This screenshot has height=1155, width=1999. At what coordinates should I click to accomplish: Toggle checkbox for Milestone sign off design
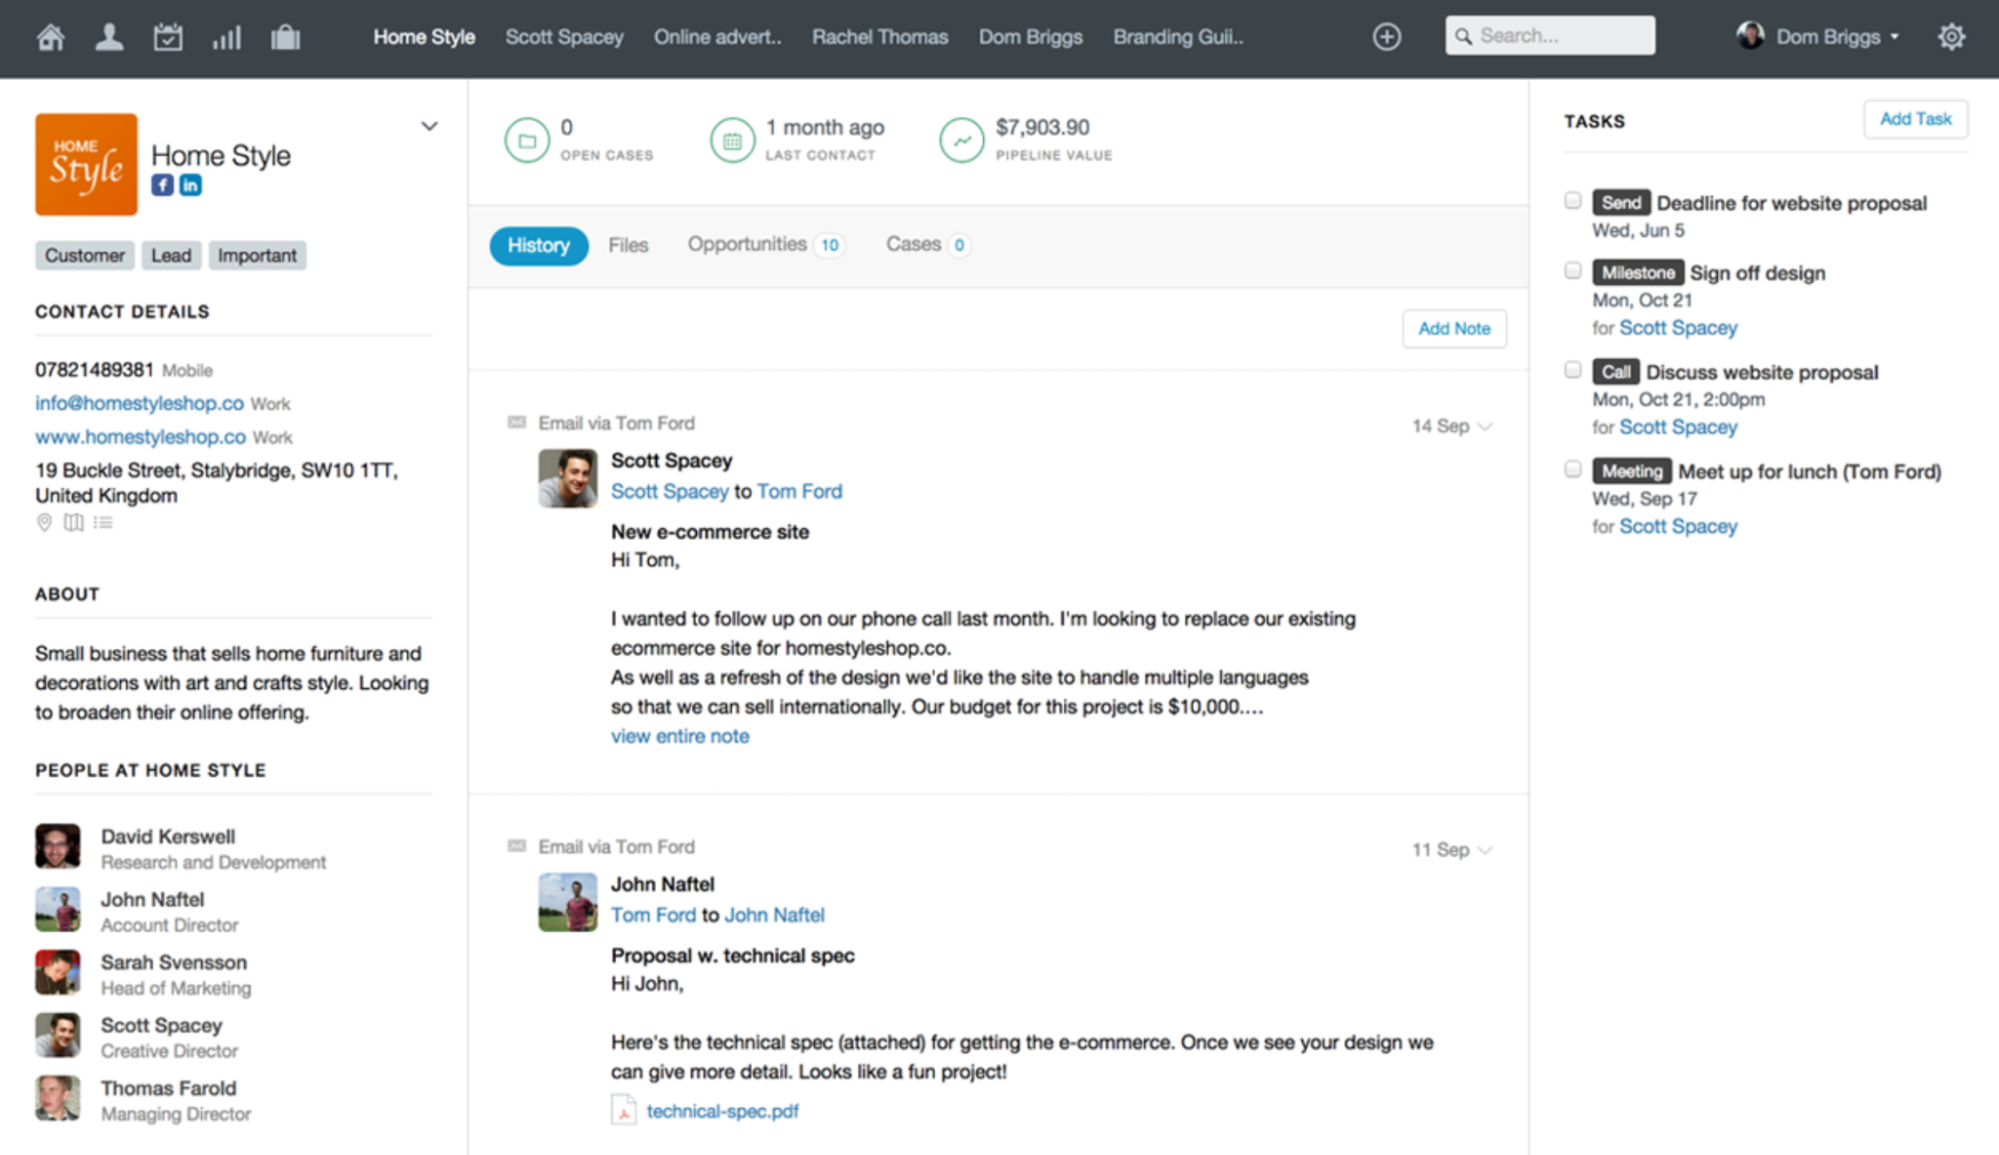(1571, 272)
